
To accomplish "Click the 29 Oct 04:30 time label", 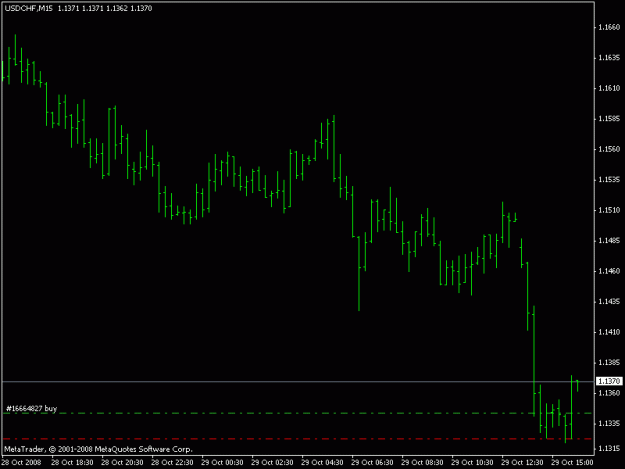I will (x=322, y=463).
